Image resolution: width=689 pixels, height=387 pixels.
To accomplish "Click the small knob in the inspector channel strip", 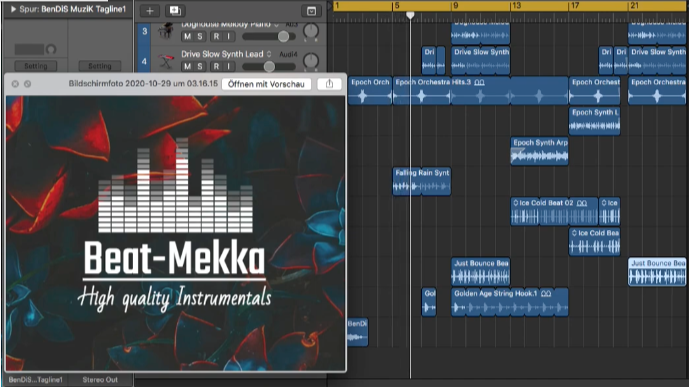I will (51, 49).
